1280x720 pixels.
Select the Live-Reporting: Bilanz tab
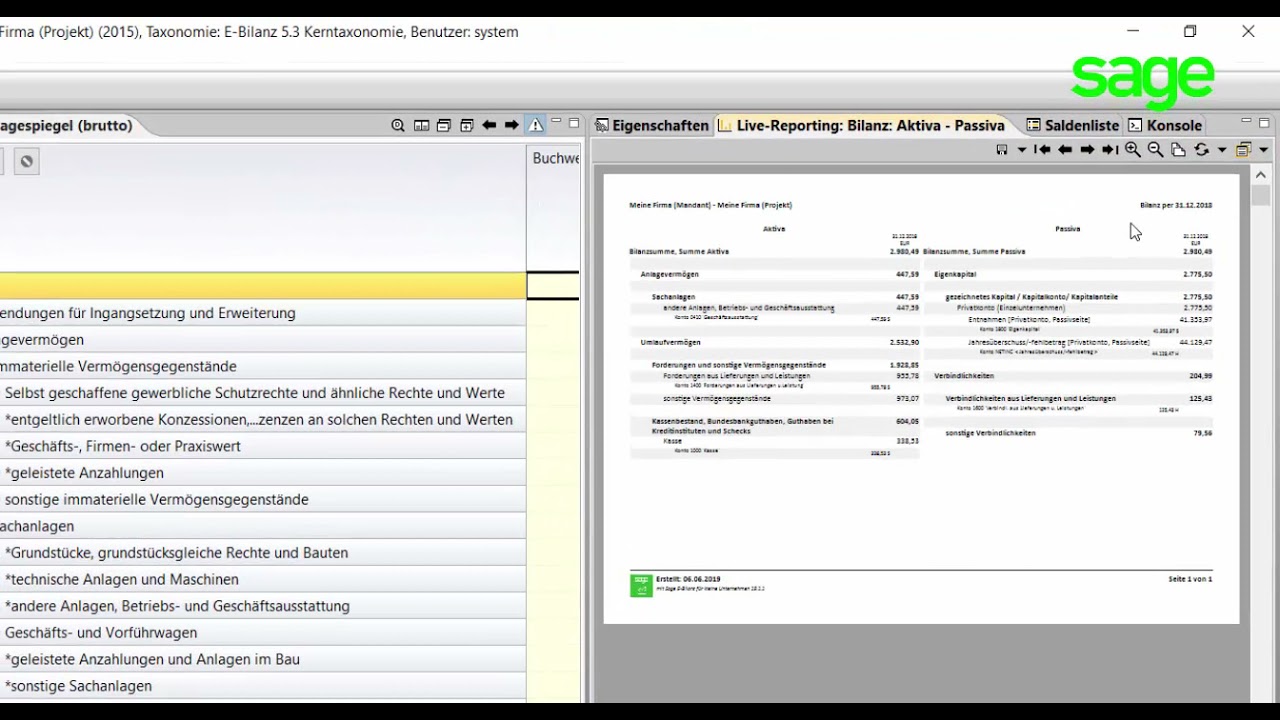[x=861, y=125]
